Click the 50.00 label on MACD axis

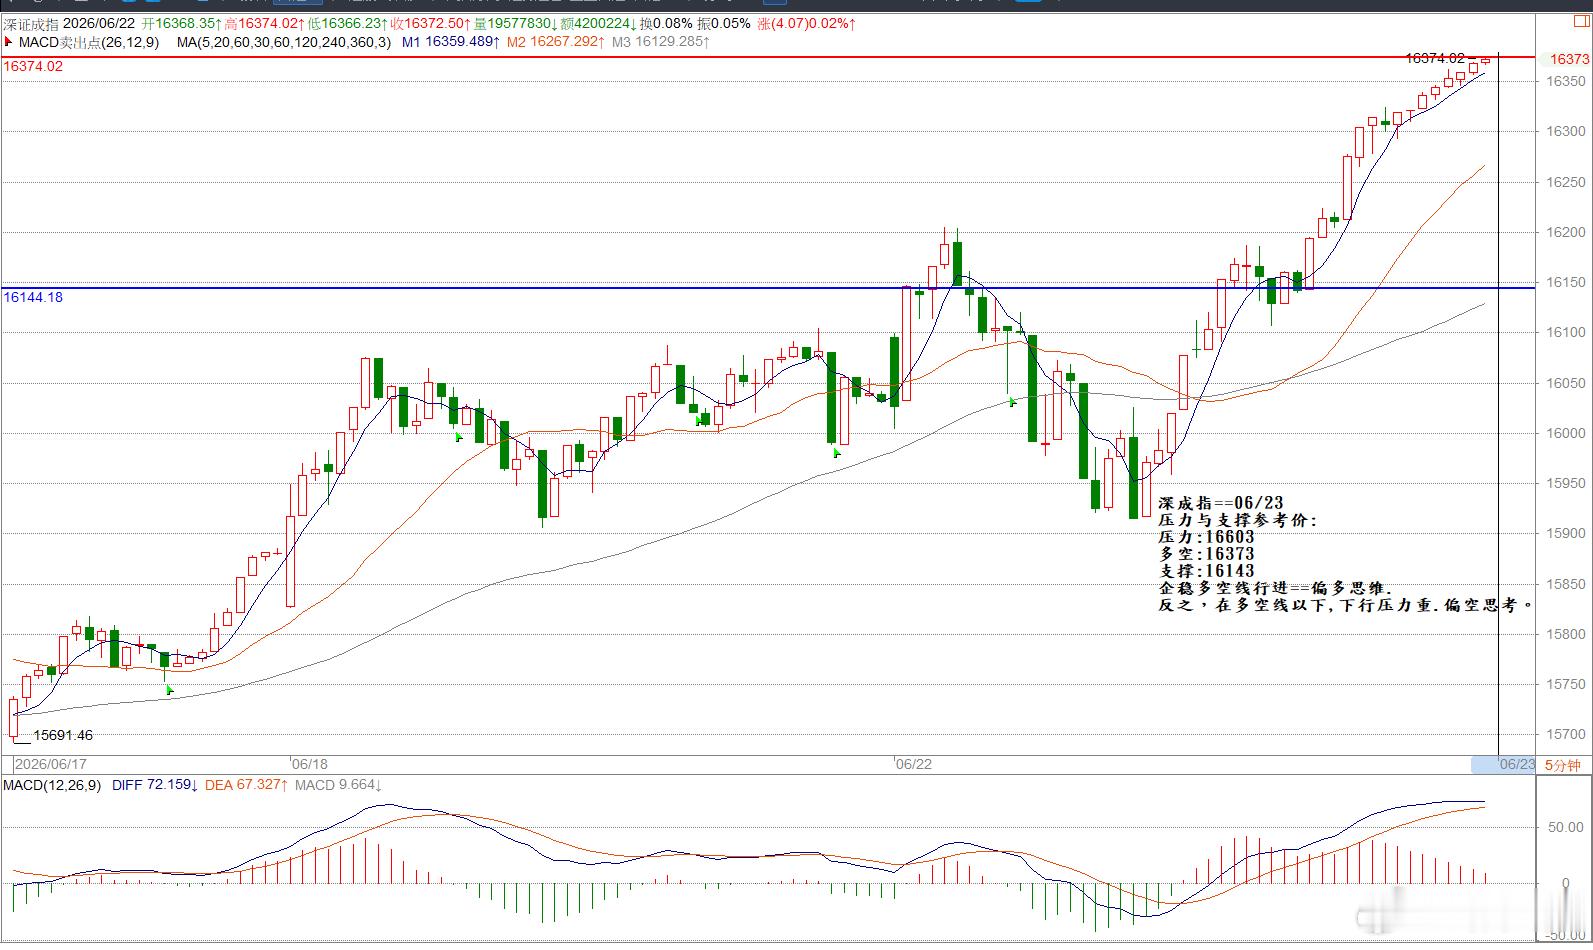1567,828
